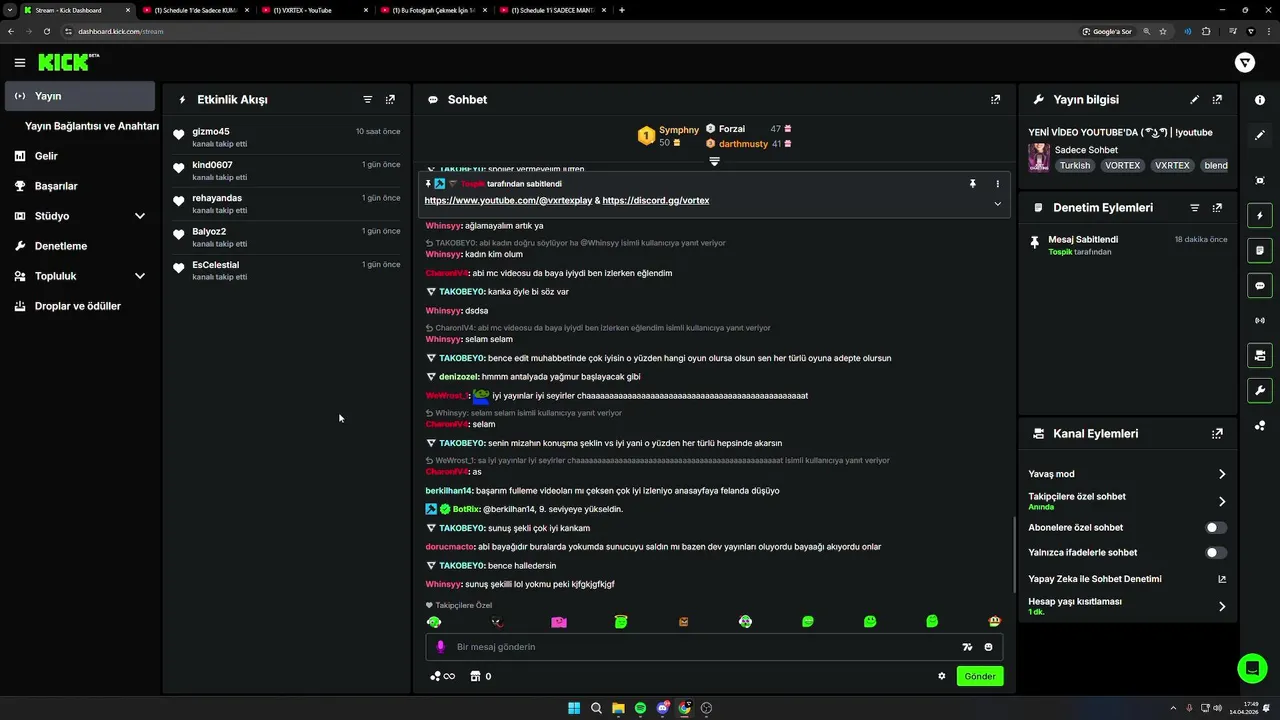Enable Yalnızca ifadelerle sohbet switch

(1216, 553)
